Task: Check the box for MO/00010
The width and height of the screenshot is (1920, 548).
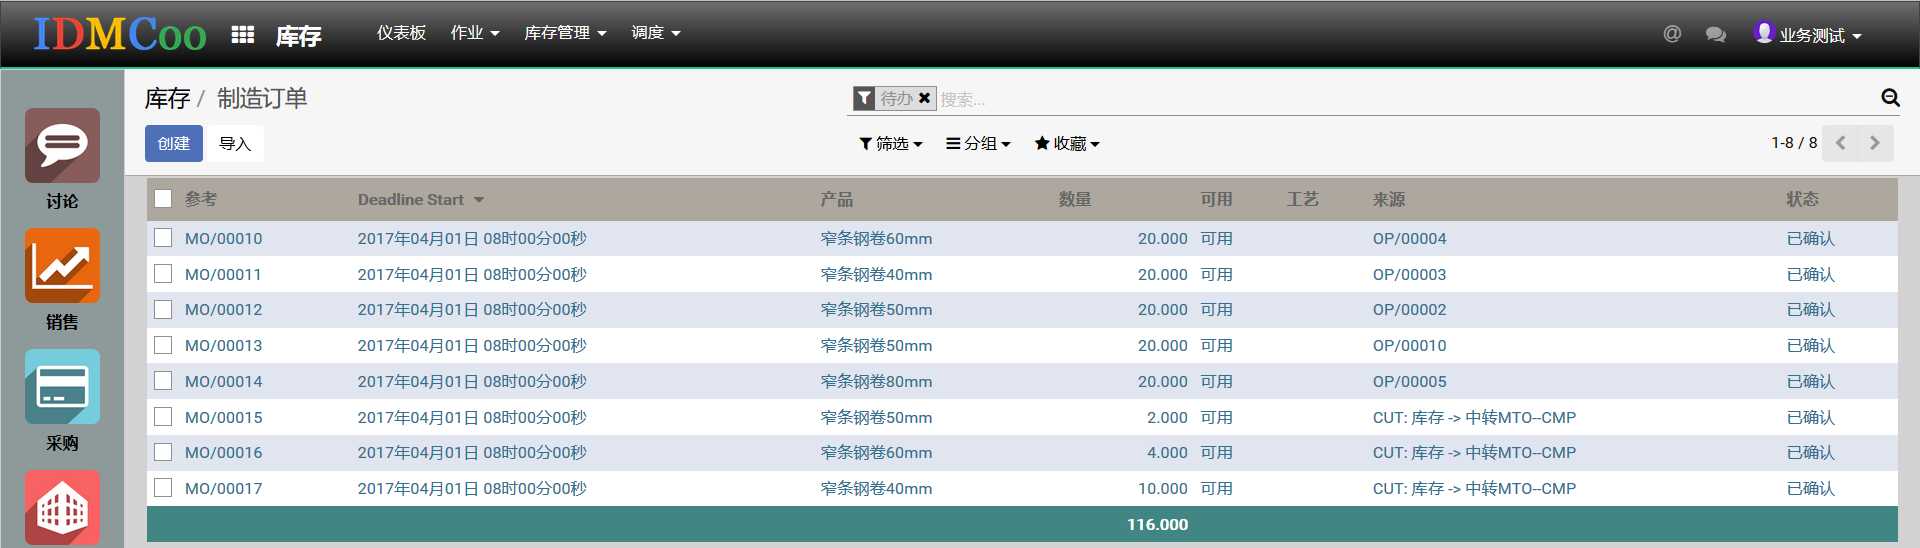Action: tap(163, 238)
